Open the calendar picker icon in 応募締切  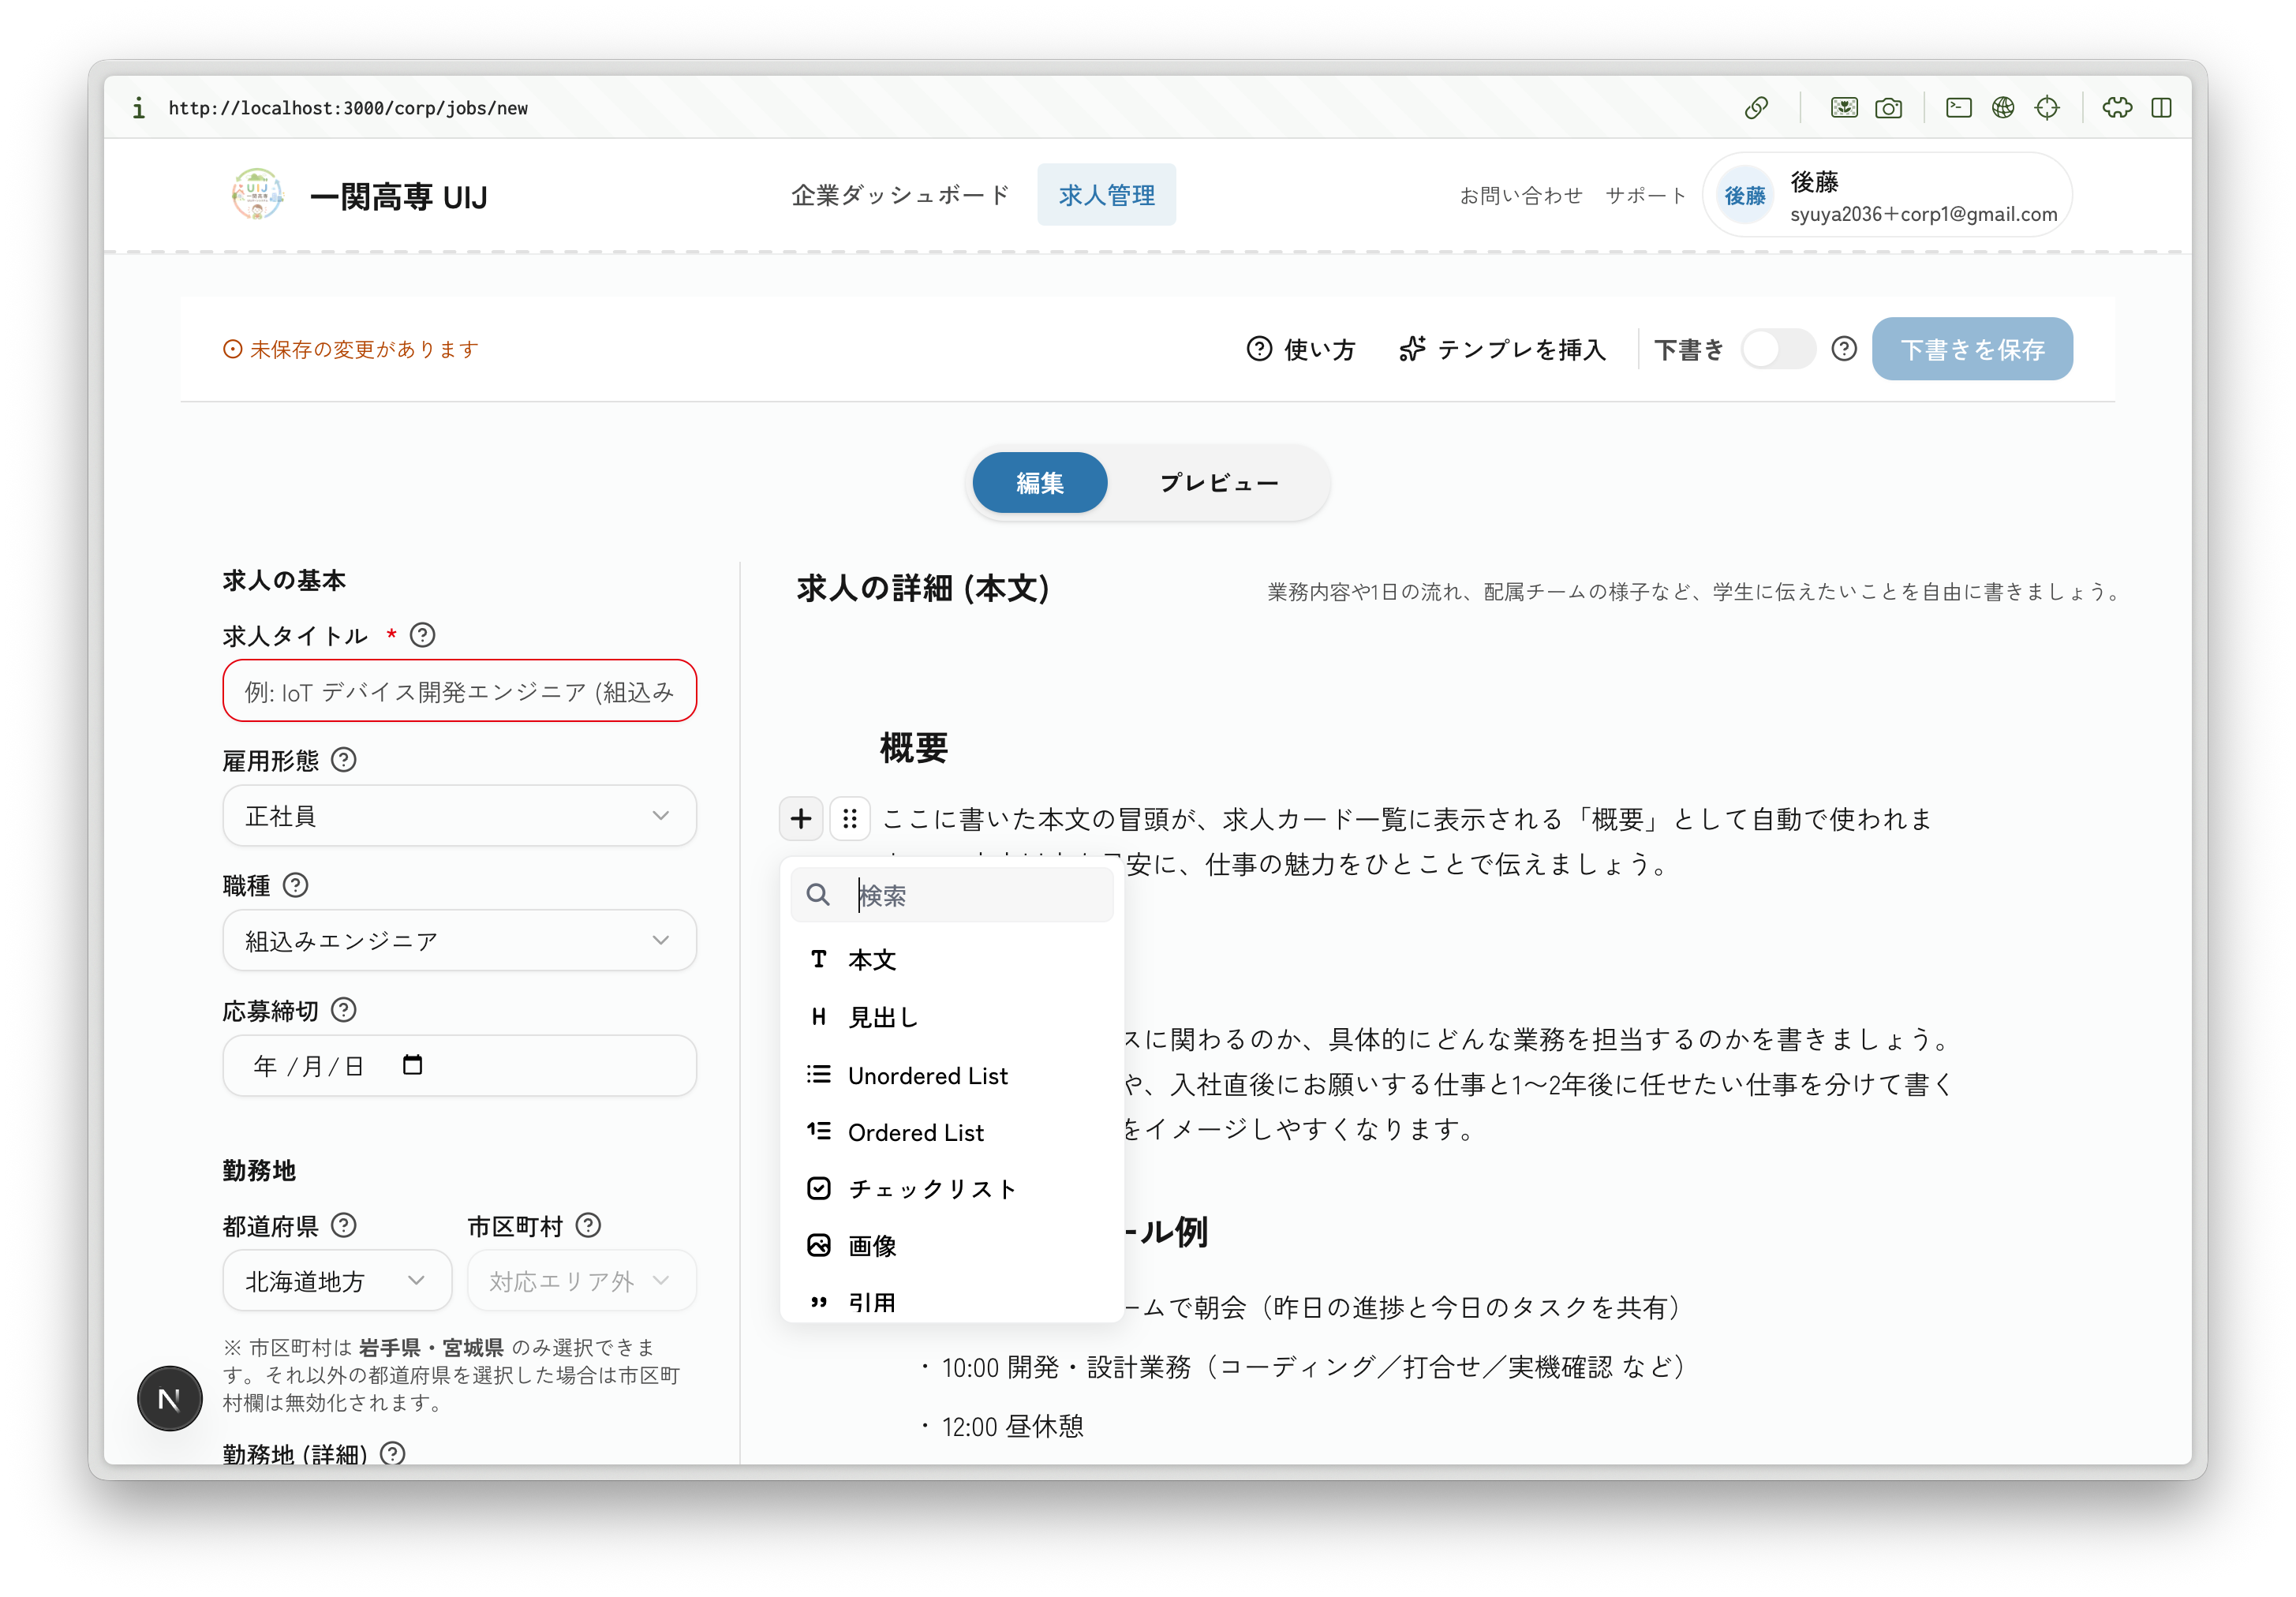412,1065
